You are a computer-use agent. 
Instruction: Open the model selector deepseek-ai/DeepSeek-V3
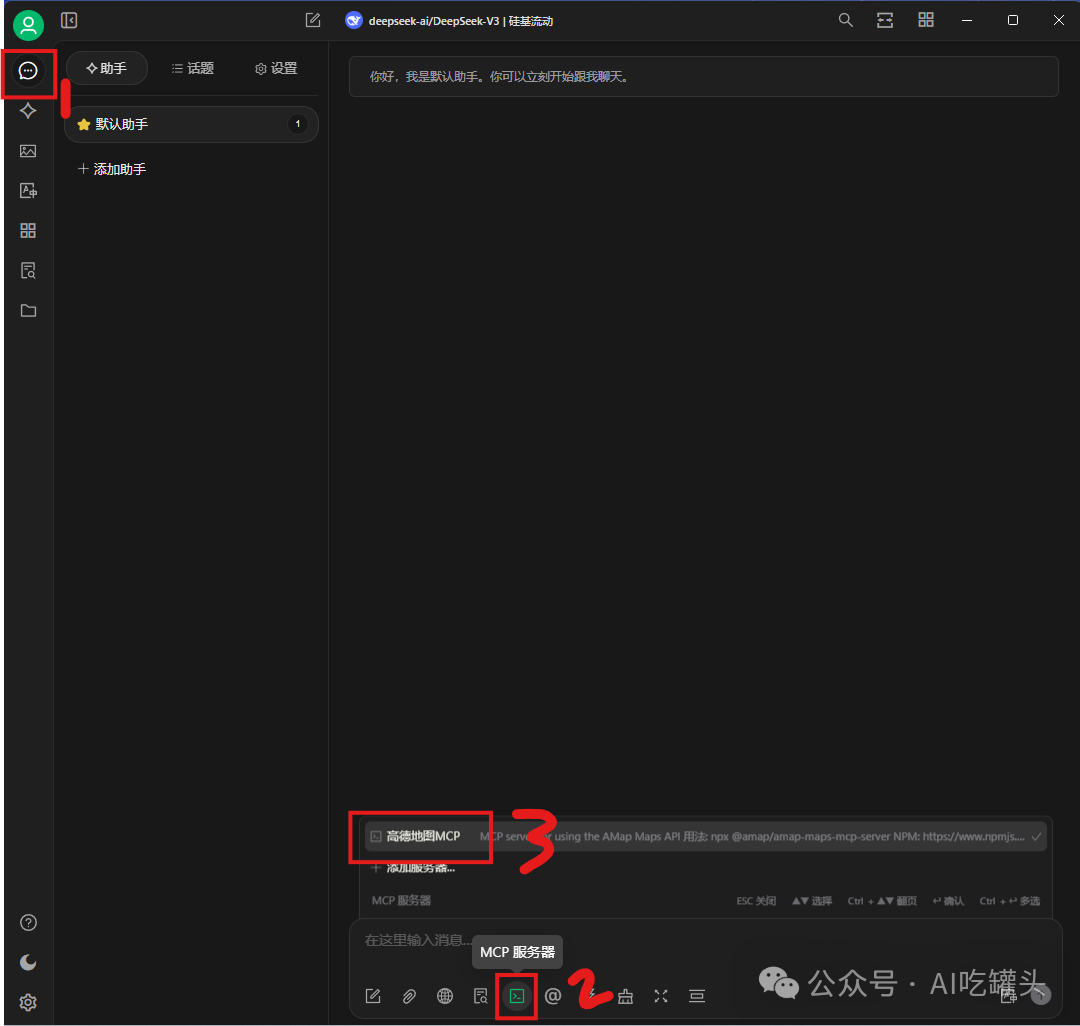(x=449, y=21)
